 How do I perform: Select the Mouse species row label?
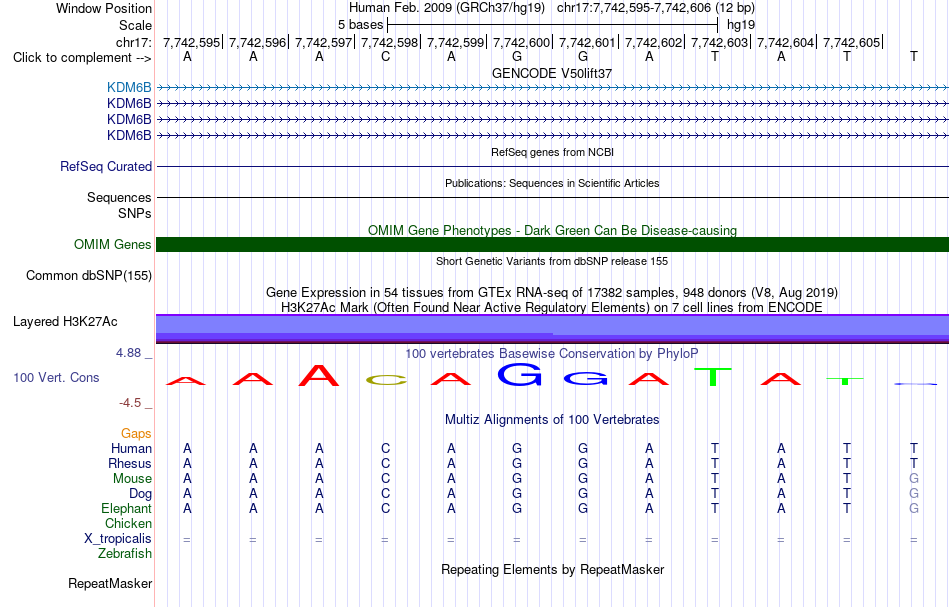[132, 479]
